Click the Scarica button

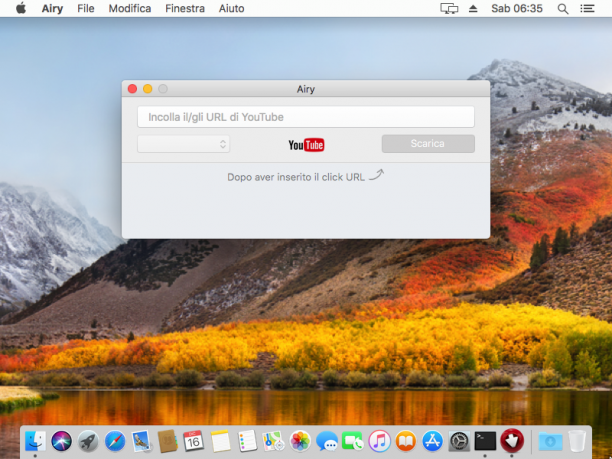[428, 144]
